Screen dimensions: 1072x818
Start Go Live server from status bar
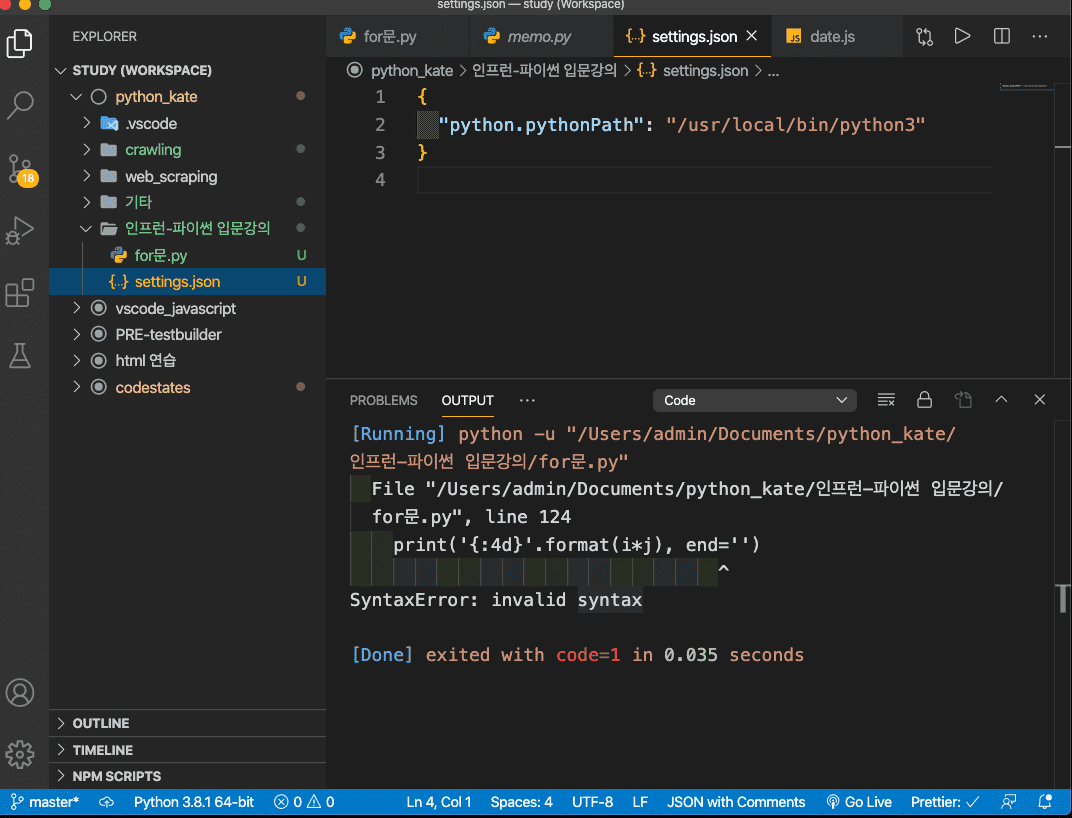coord(858,802)
